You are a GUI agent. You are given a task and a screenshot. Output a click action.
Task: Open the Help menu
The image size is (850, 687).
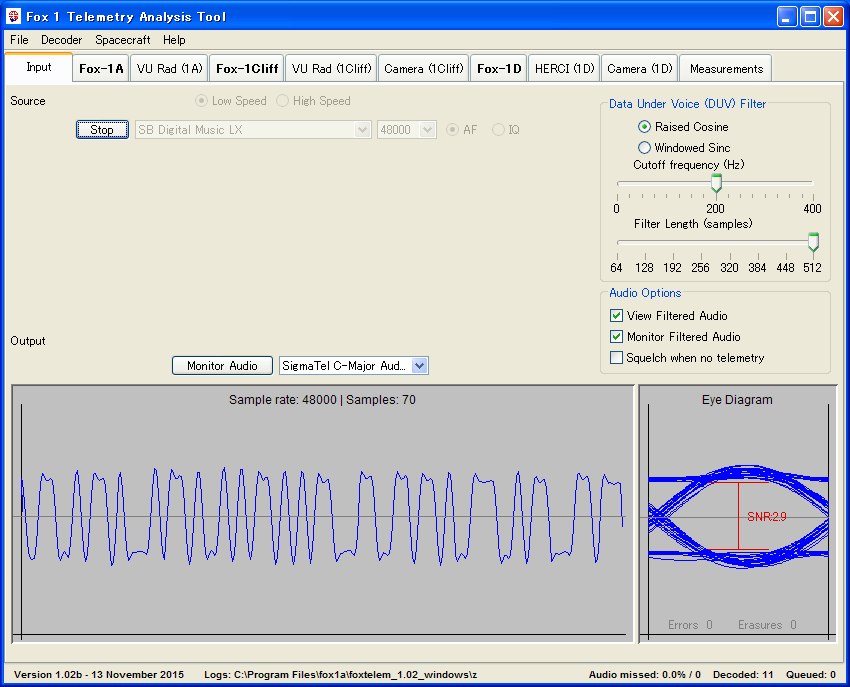click(174, 40)
